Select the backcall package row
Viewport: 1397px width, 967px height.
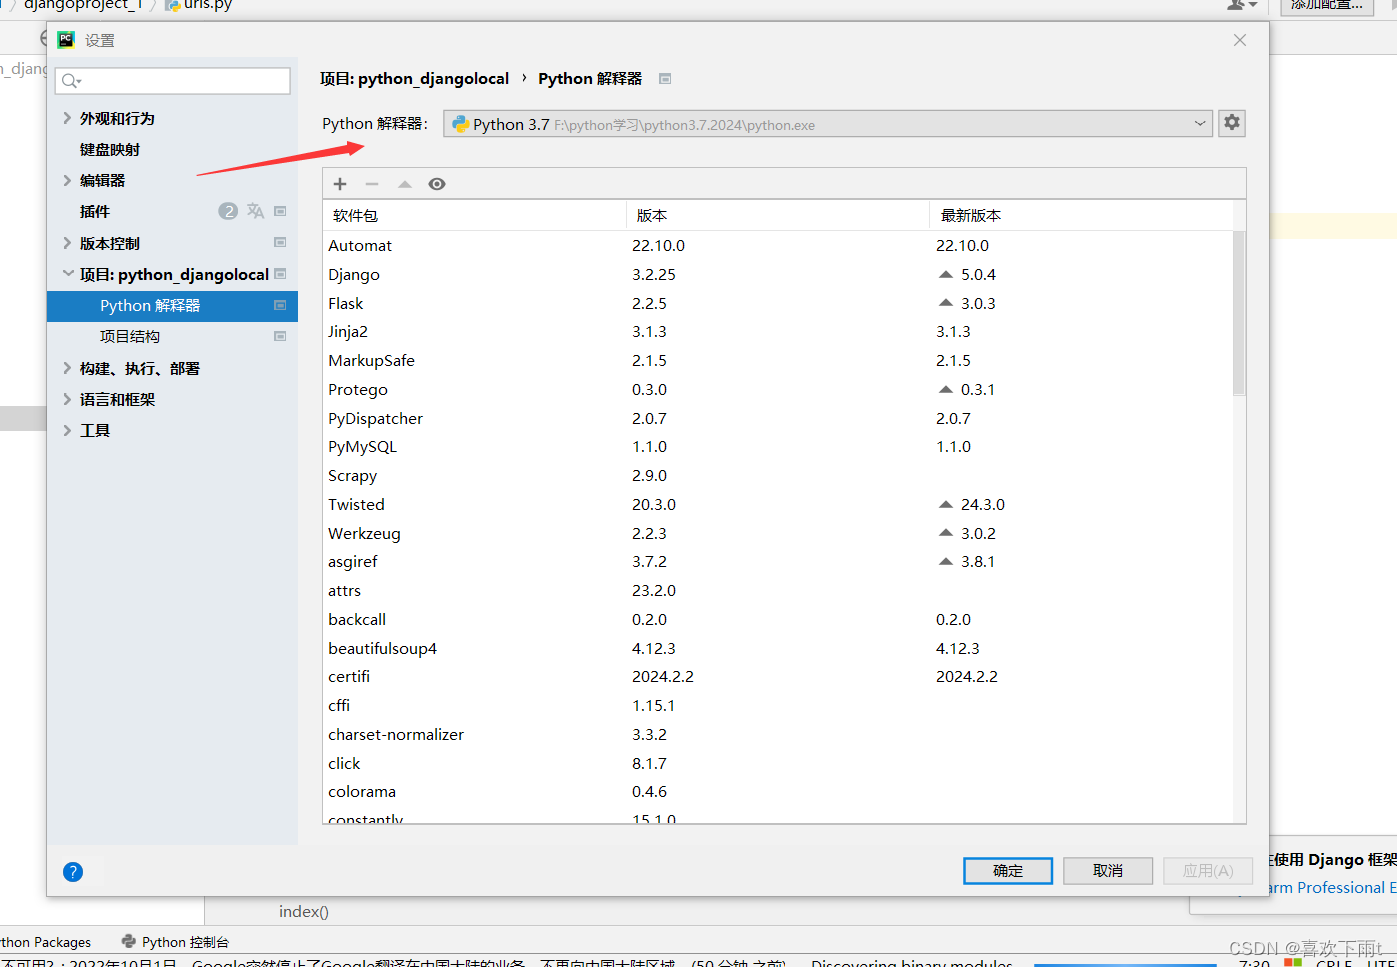click(x=778, y=620)
